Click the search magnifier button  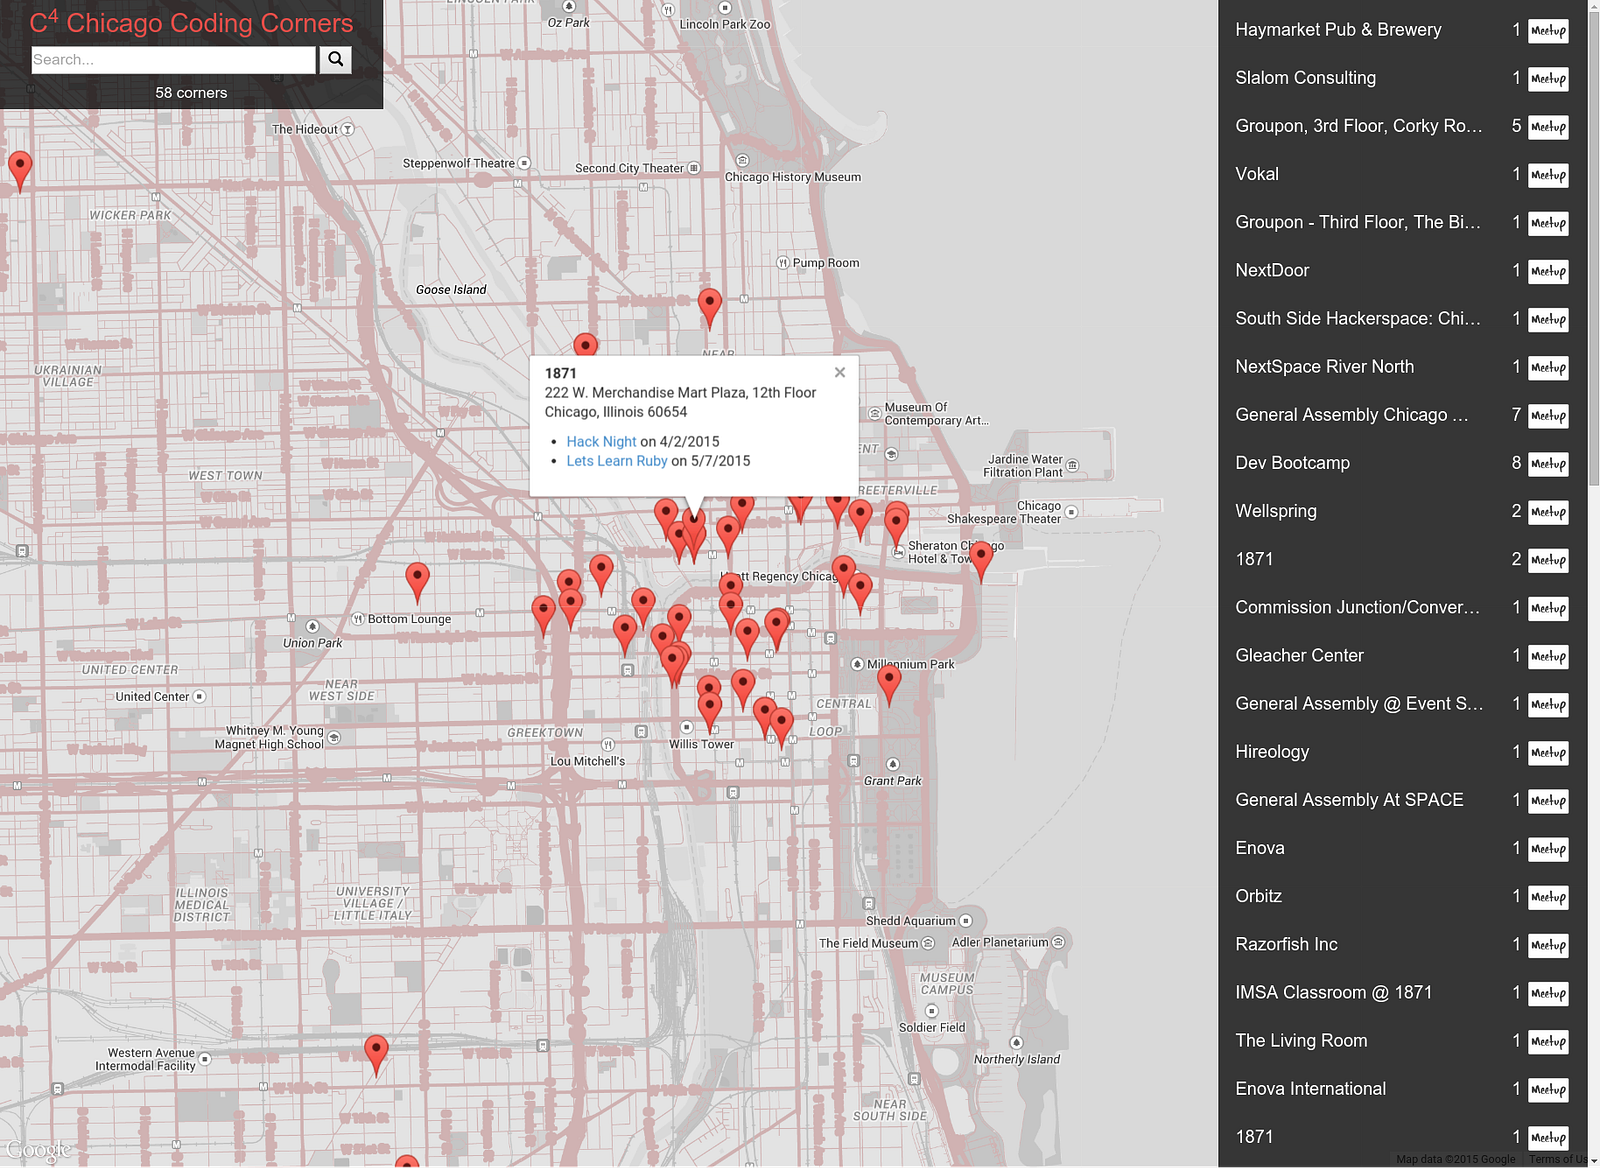[336, 60]
